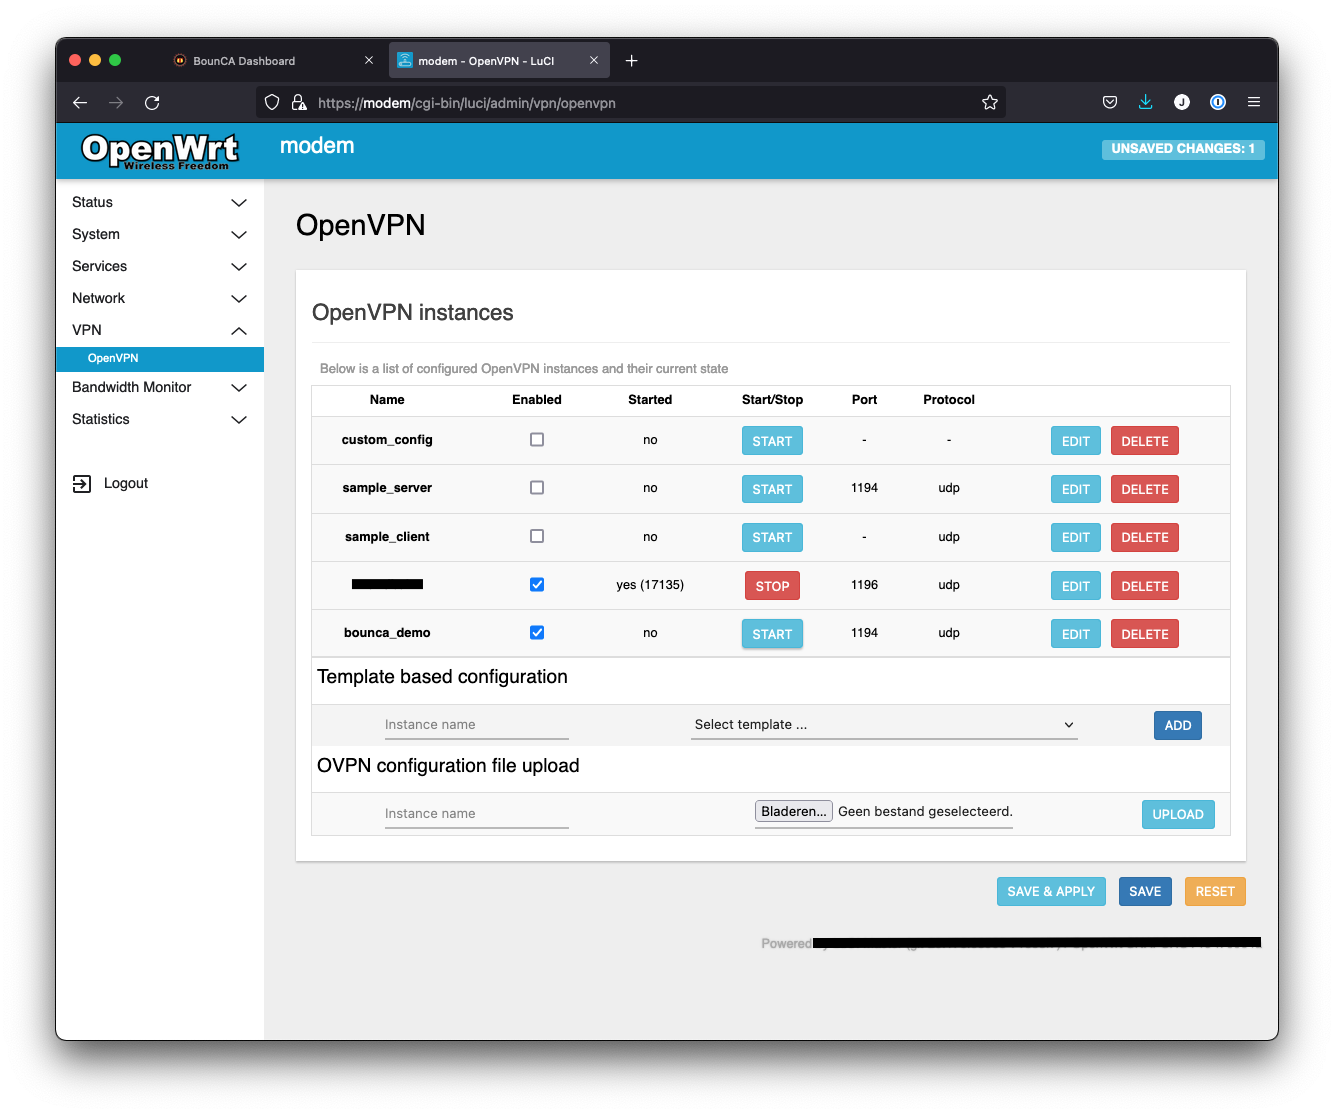Screen dimensions: 1334x1114
Task: Expand the Network menu
Action: (160, 299)
